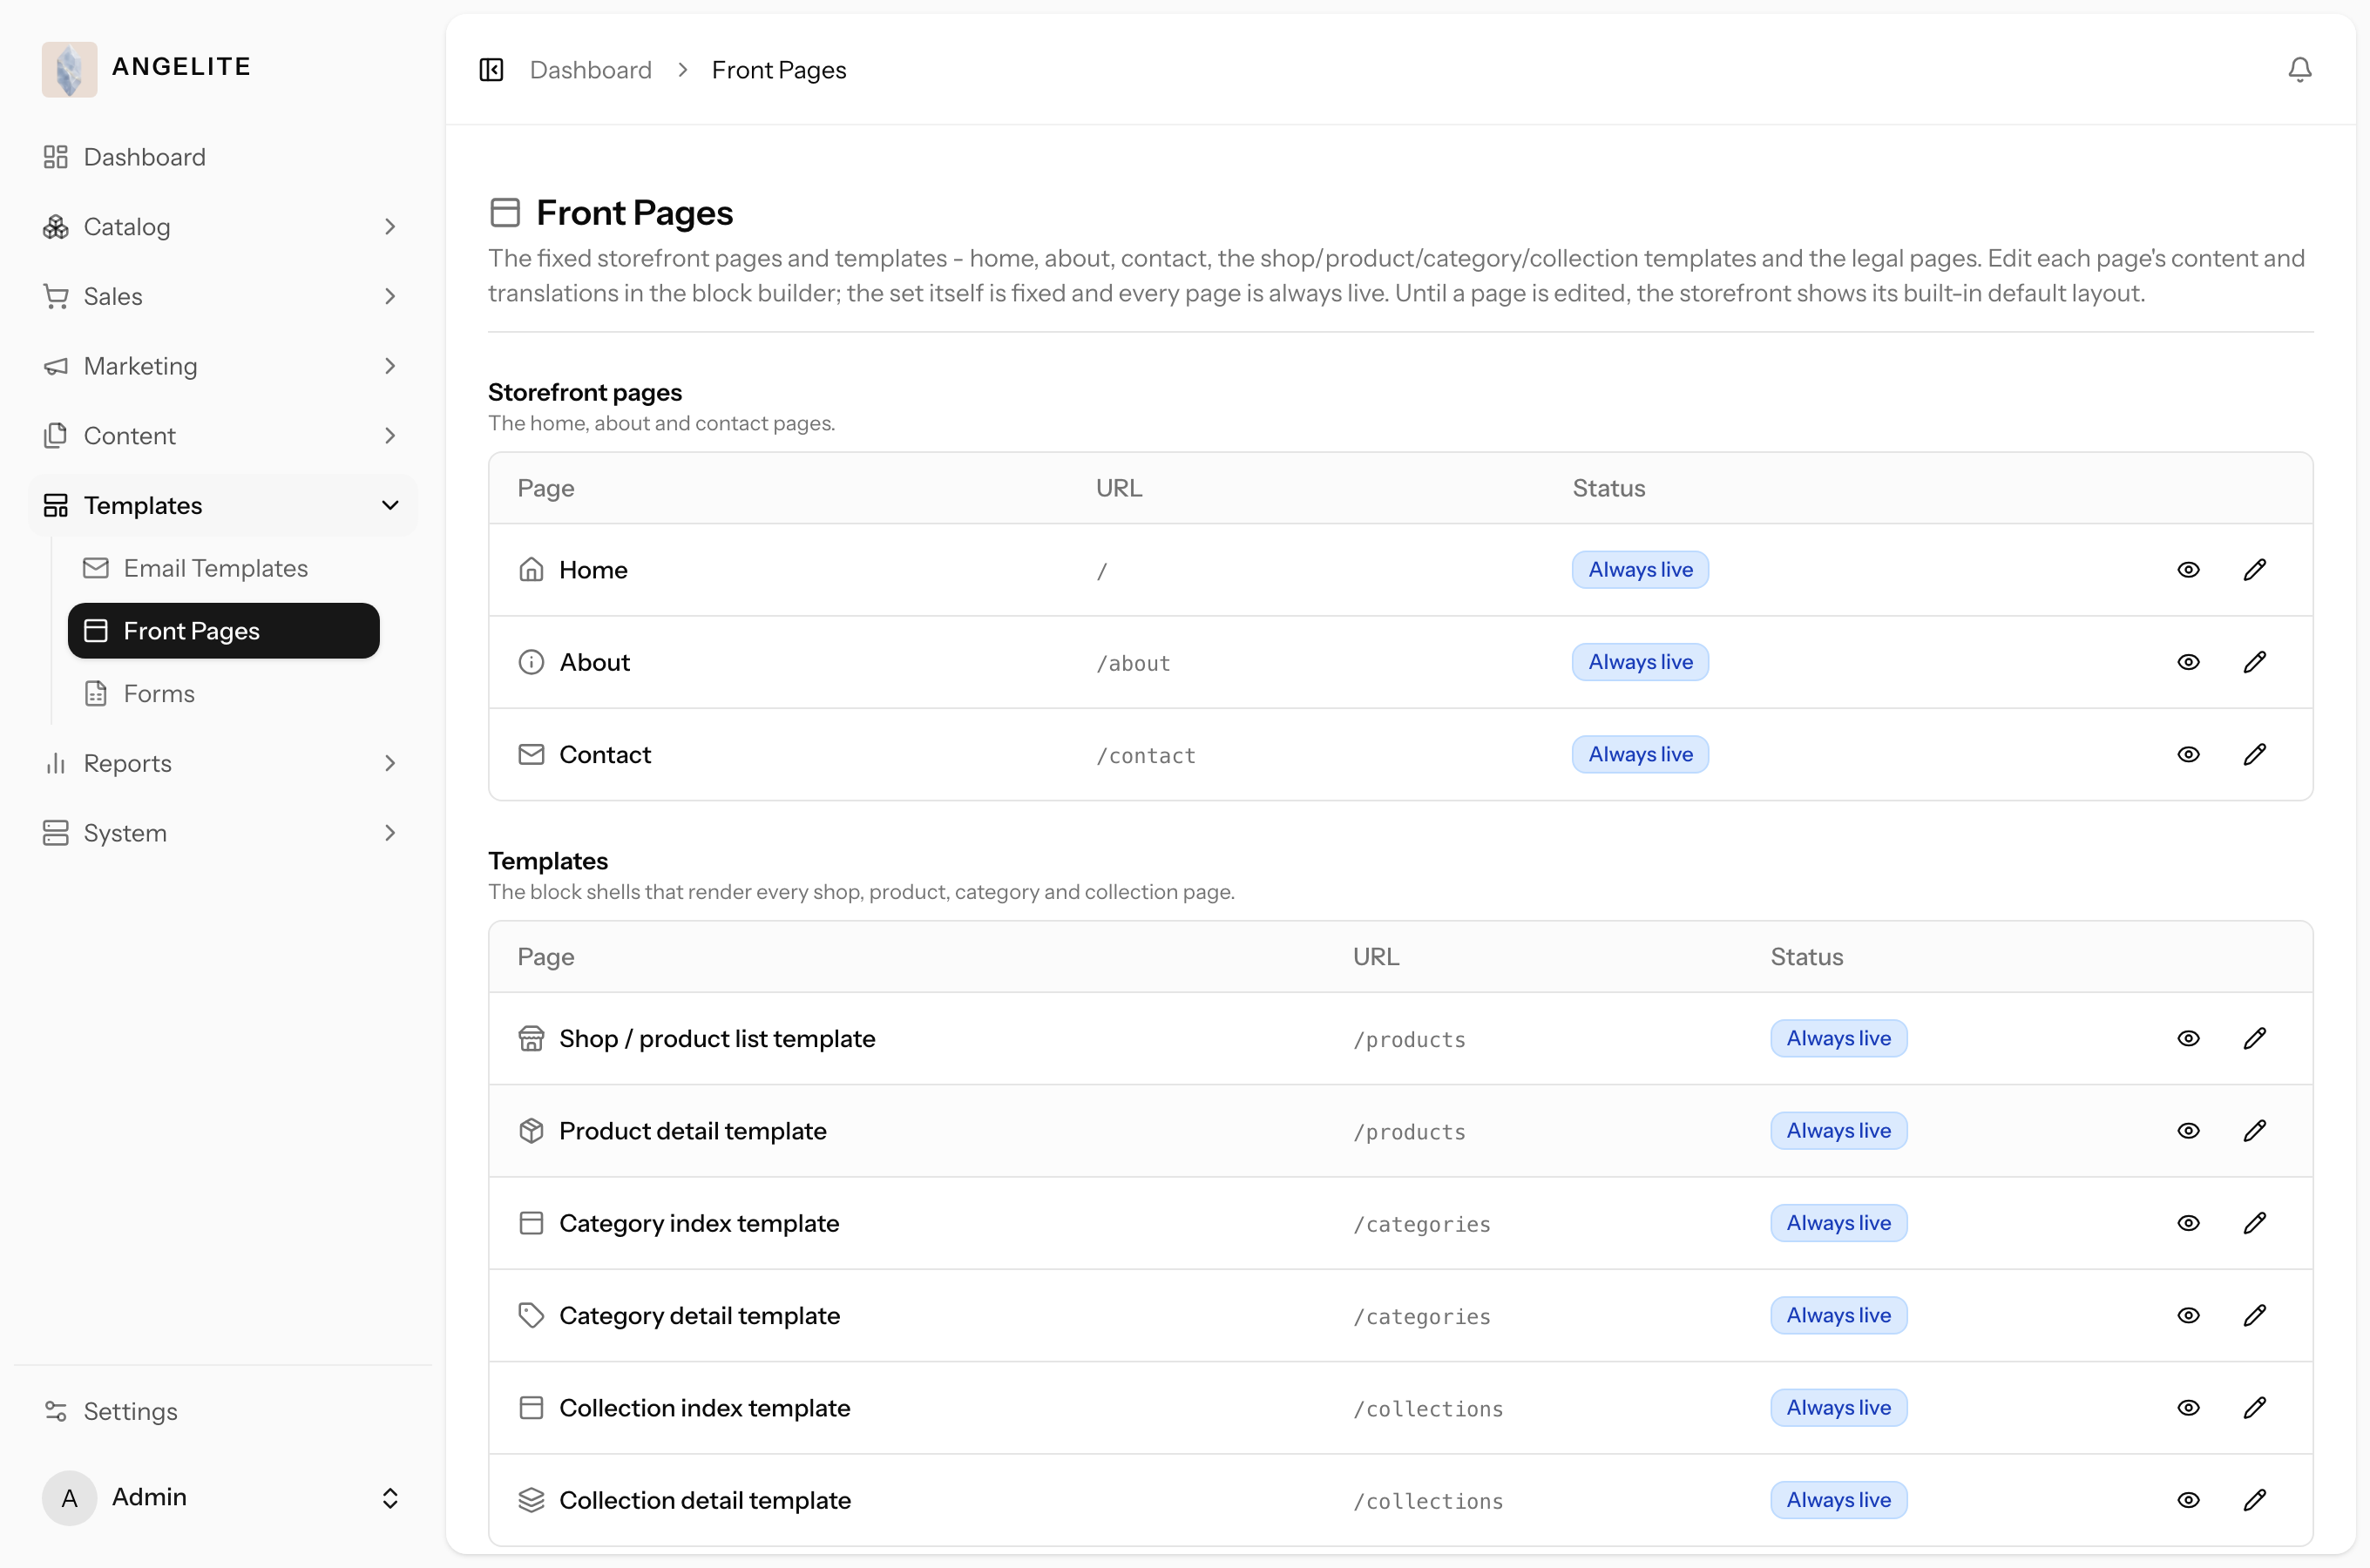Click the Admin avatar circle

click(69, 1497)
